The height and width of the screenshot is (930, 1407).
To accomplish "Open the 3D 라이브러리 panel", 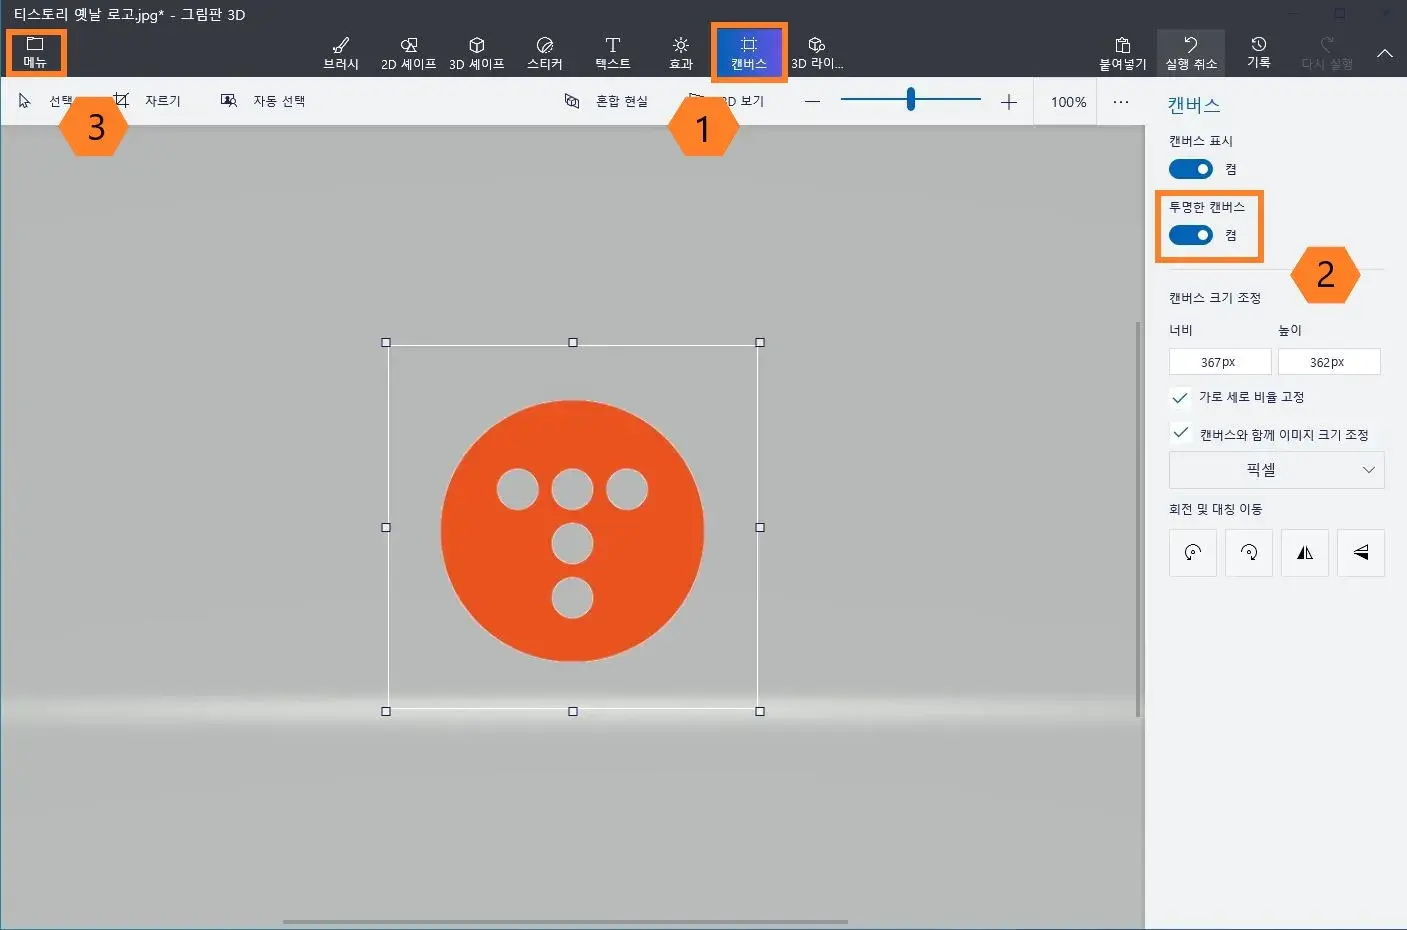I will coord(817,53).
